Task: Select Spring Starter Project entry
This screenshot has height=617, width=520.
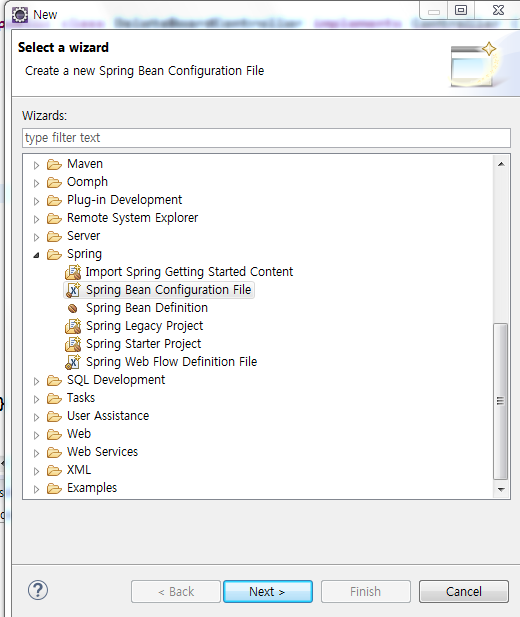Action: [144, 344]
